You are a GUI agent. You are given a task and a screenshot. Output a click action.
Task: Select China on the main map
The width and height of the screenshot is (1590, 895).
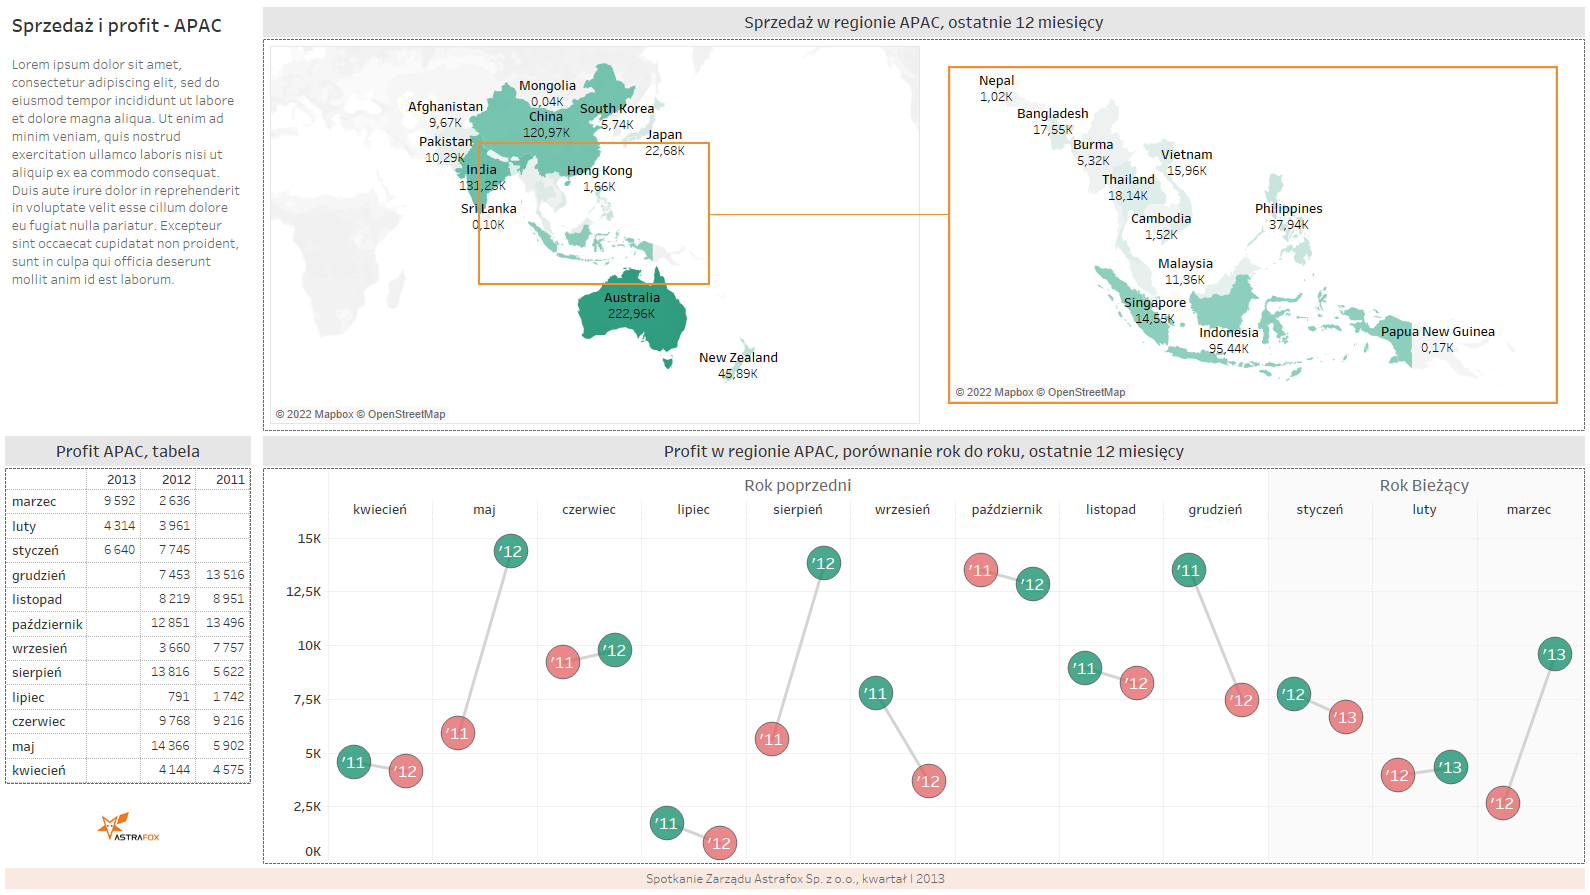point(546,124)
